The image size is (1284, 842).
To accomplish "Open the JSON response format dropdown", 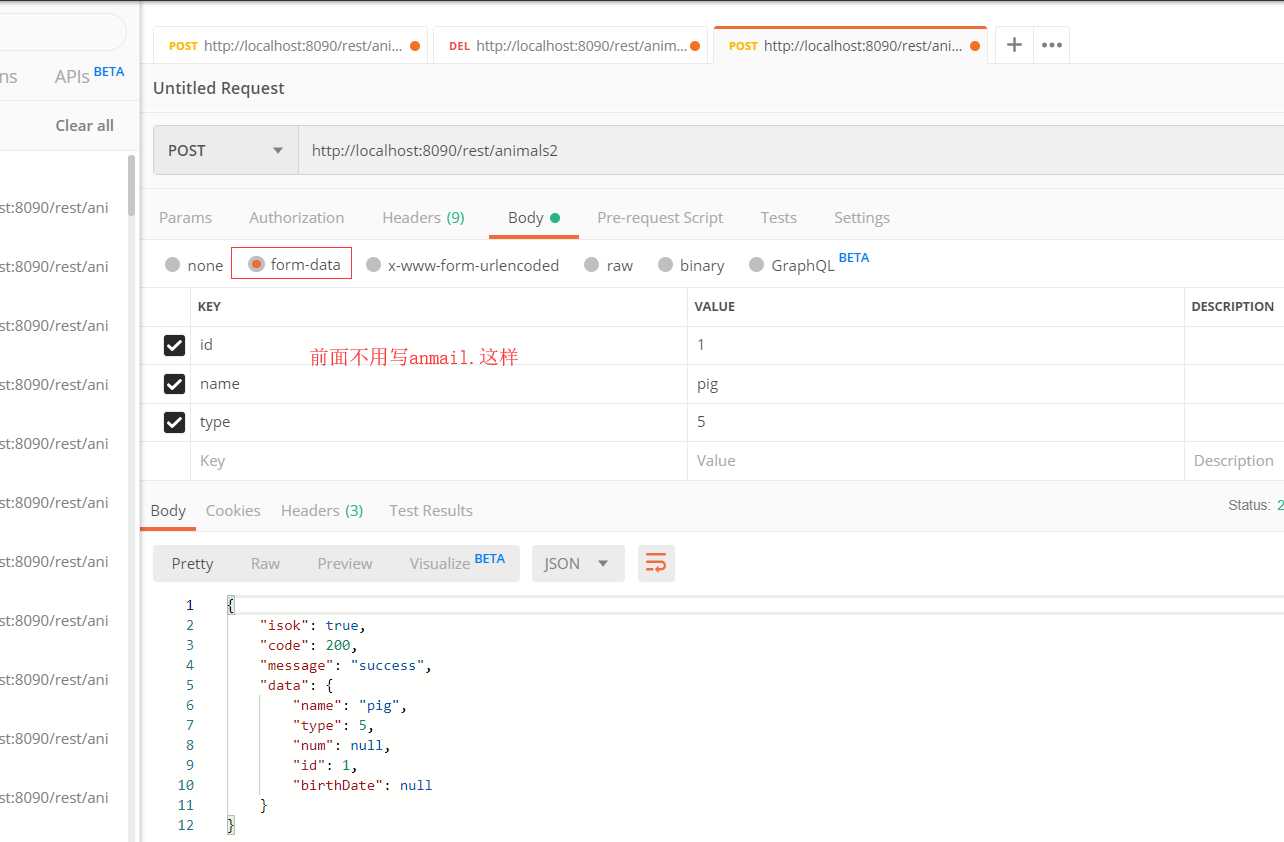I will (578, 563).
